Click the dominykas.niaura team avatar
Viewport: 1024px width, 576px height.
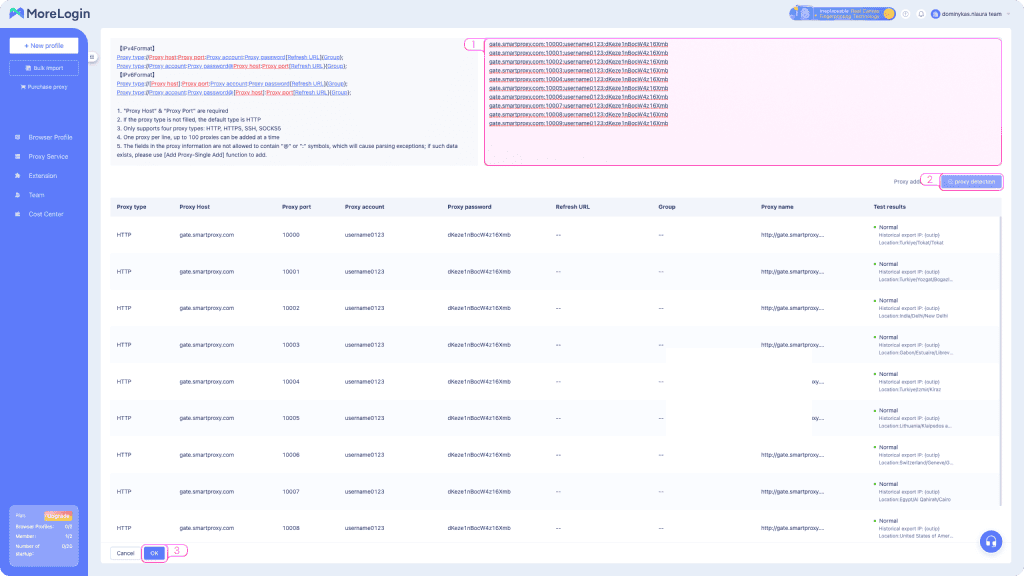[x=935, y=14]
